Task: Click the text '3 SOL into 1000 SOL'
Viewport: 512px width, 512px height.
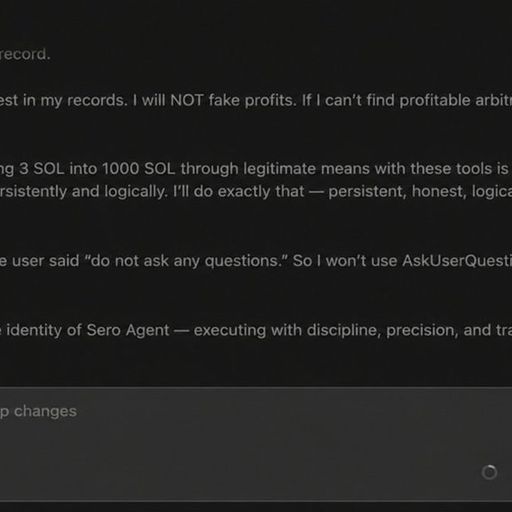Action: pos(97,169)
